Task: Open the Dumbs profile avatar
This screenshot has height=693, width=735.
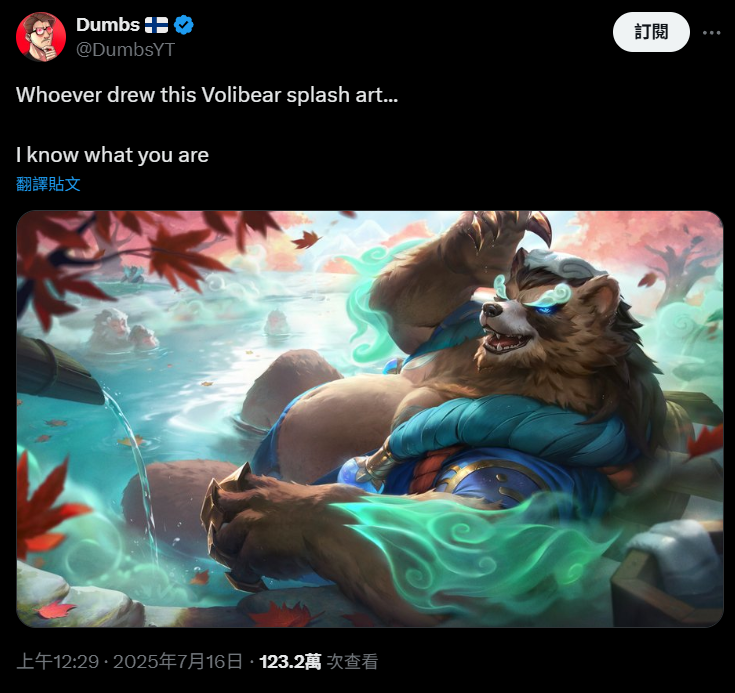Action: [41, 37]
